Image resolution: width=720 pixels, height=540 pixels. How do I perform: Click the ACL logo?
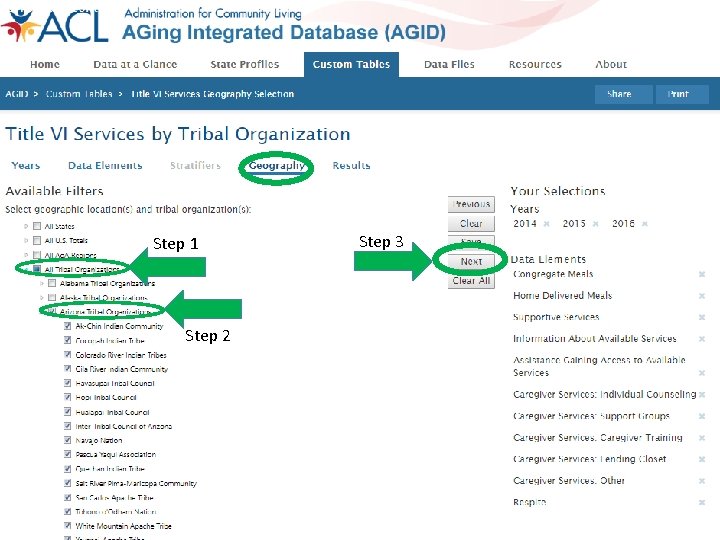tap(55, 25)
